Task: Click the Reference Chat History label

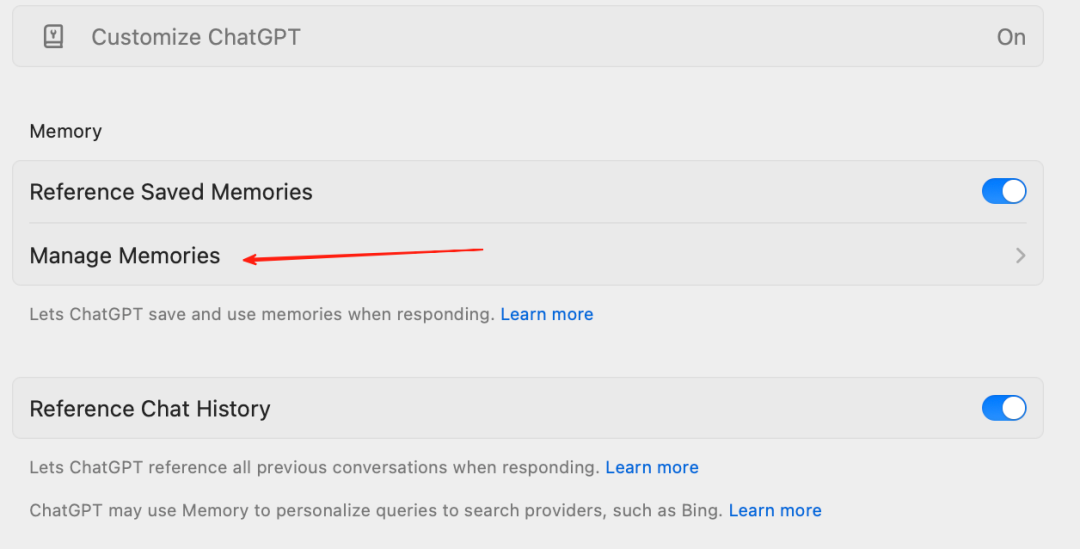Action: pos(150,409)
